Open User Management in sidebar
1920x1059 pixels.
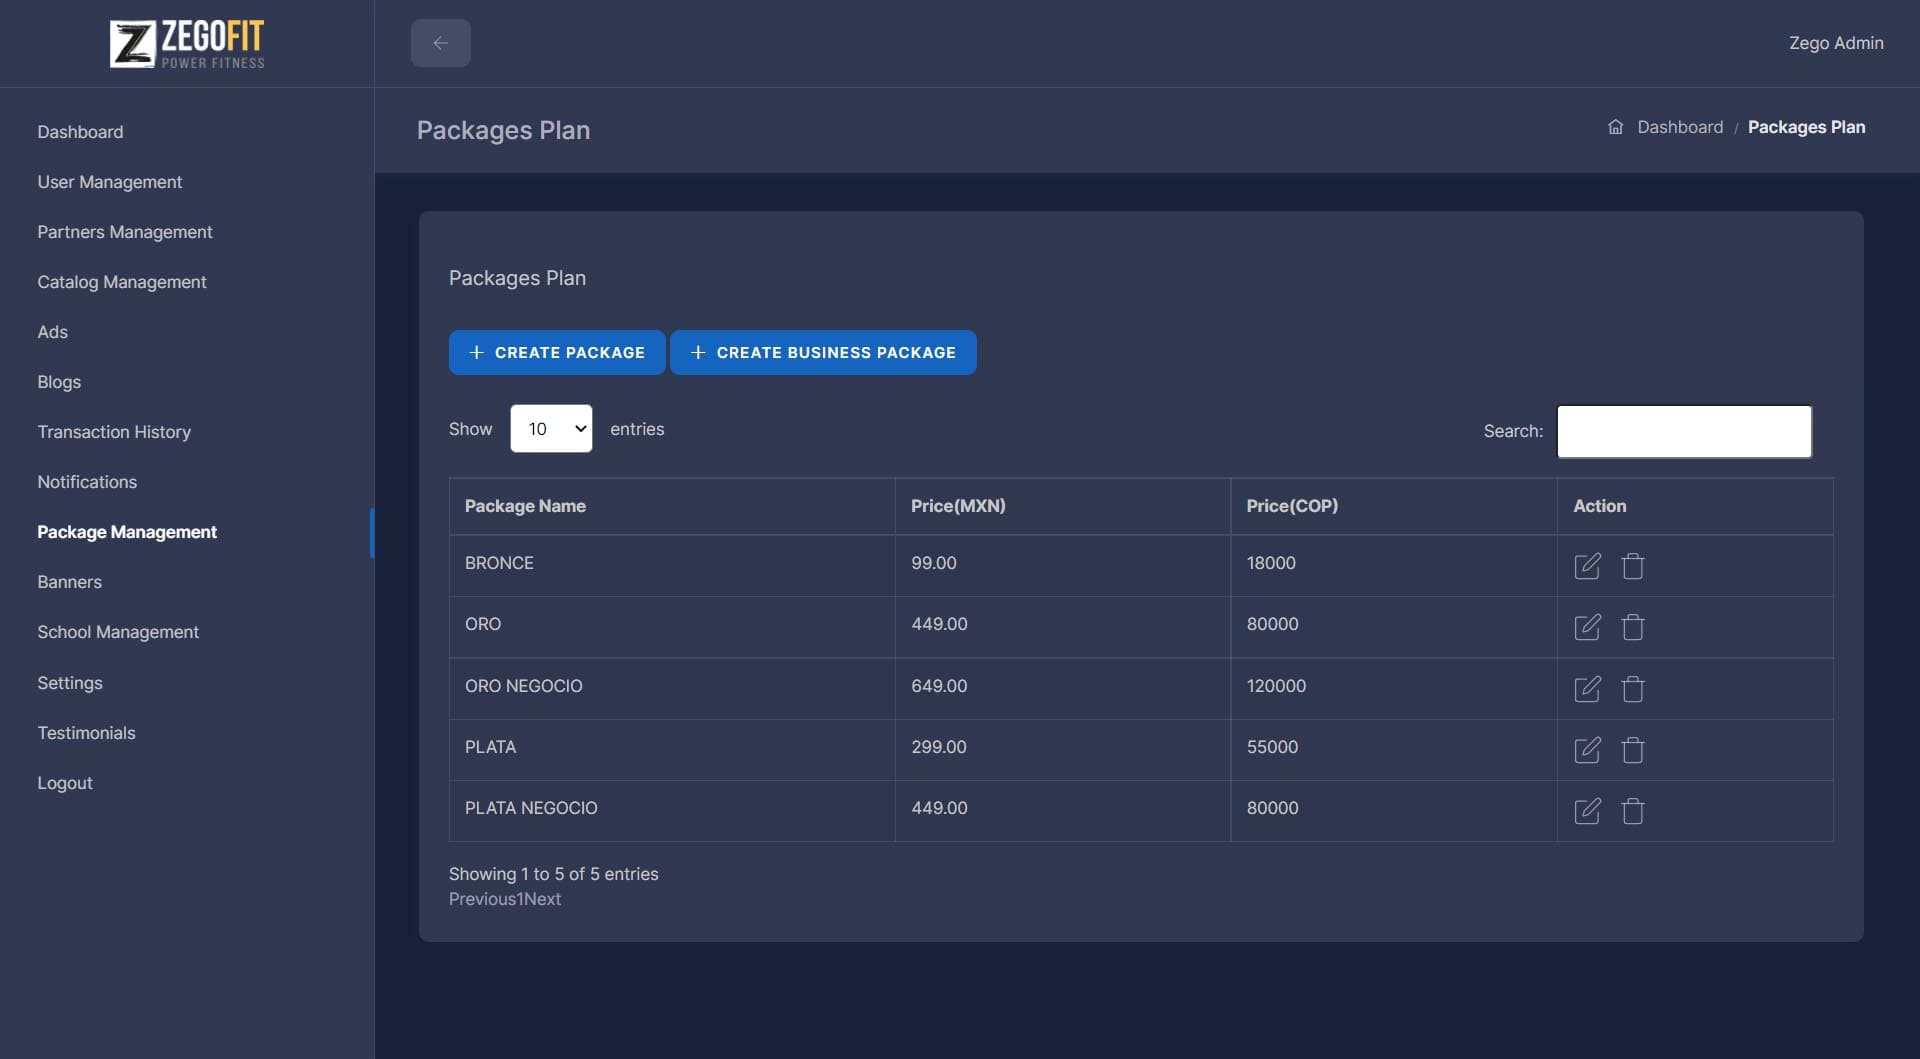click(x=110, y=182)
